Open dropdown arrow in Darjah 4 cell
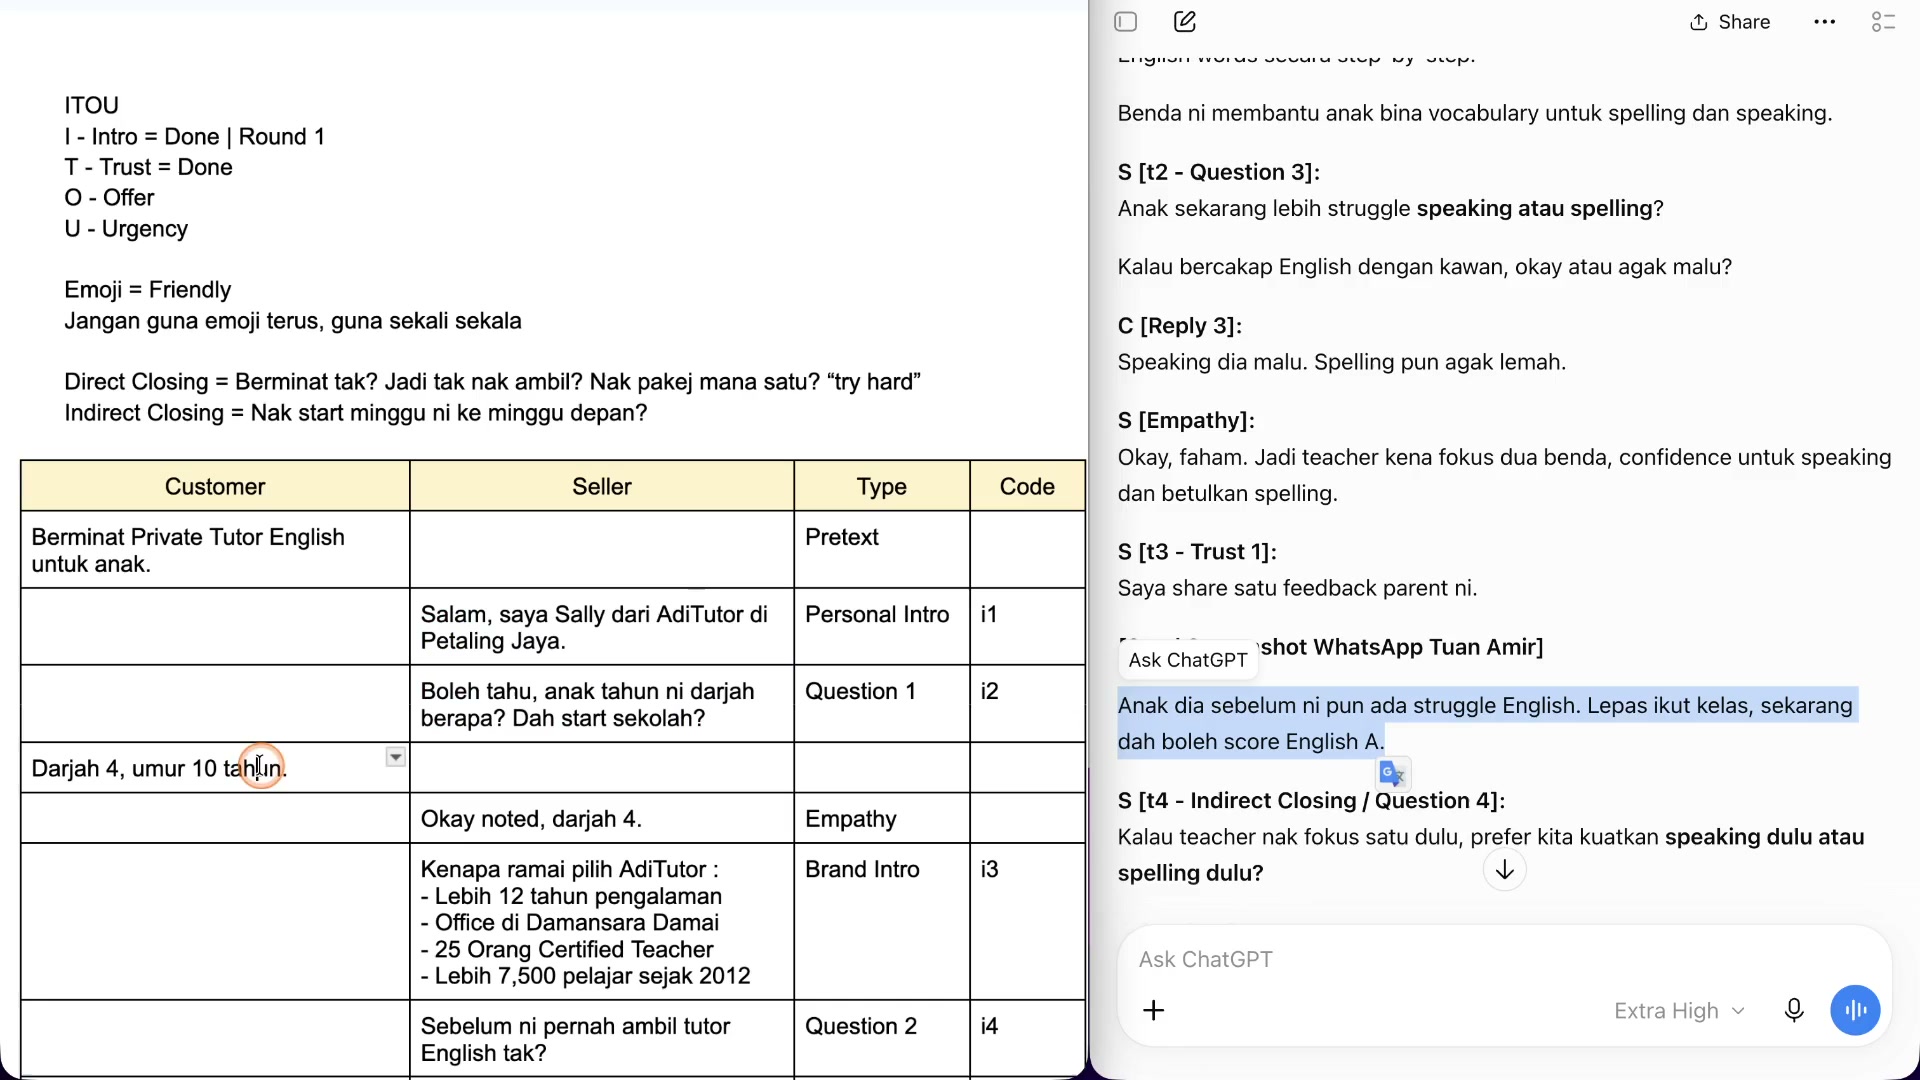 click(396, 757)
